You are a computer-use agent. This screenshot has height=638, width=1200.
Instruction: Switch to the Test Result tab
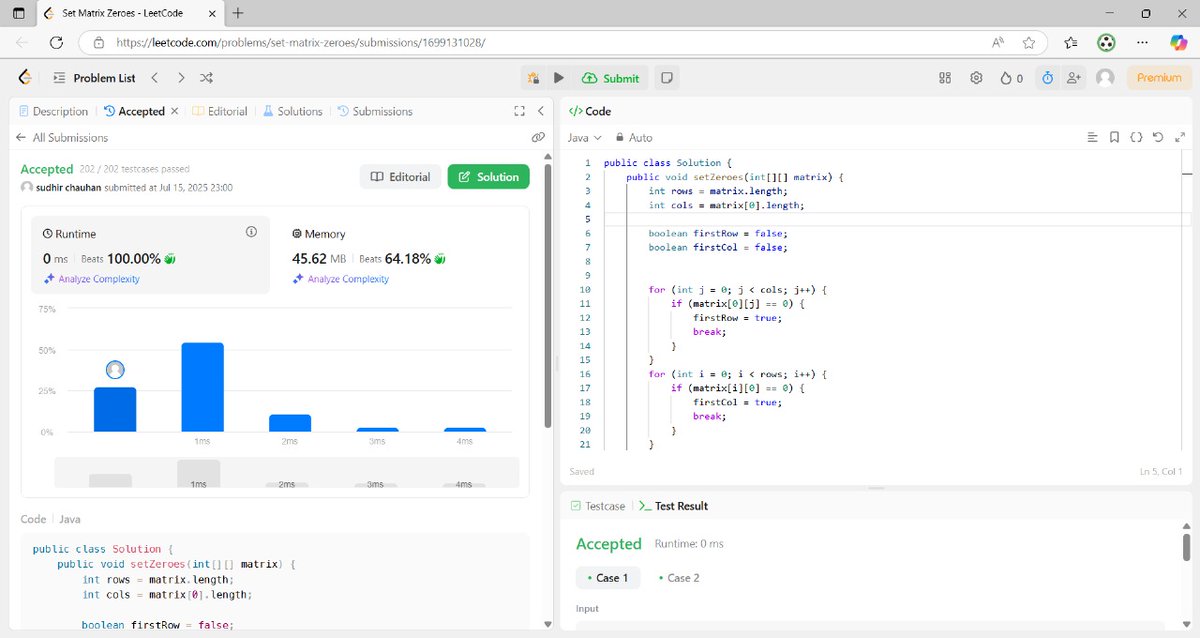point(673,506)
